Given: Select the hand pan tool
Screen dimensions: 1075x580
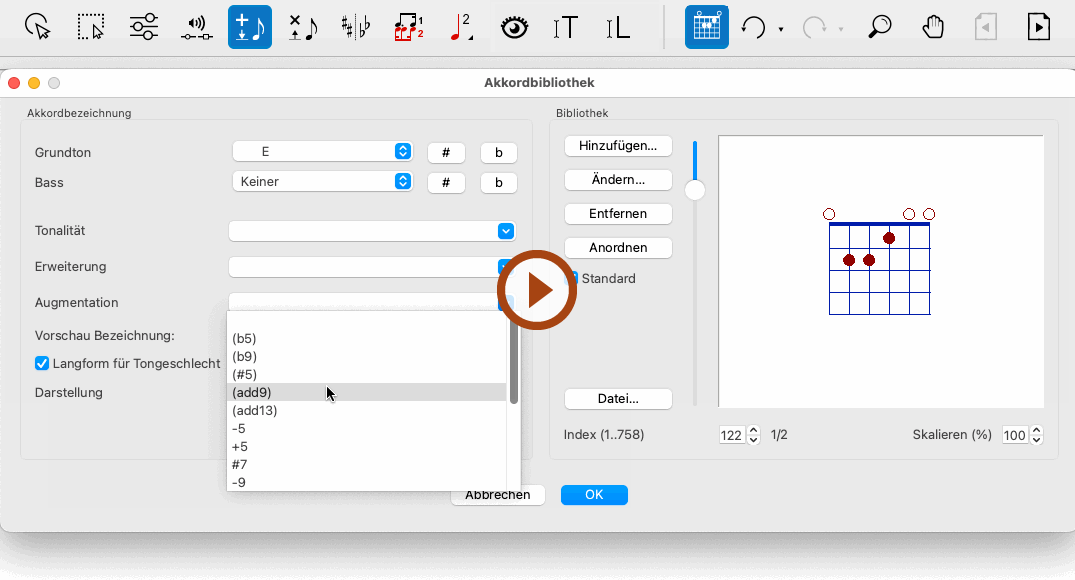Looking at the screenshot, I should 933,27.
